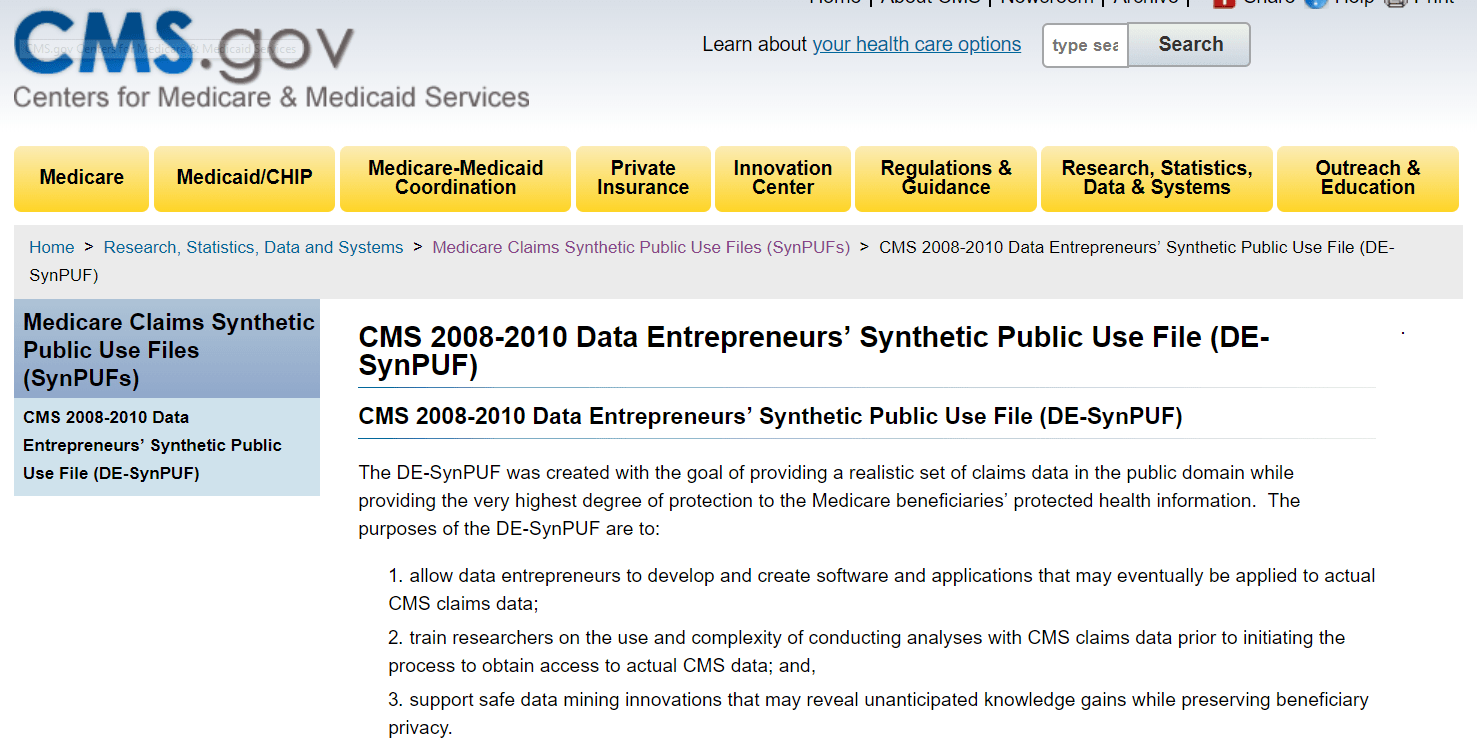Click the current-page breadcrumb text ending '(DE-SynPUF)'
Image resolution: width=1477 pixels, height=753 pixels.
click(x=712, y=261)
